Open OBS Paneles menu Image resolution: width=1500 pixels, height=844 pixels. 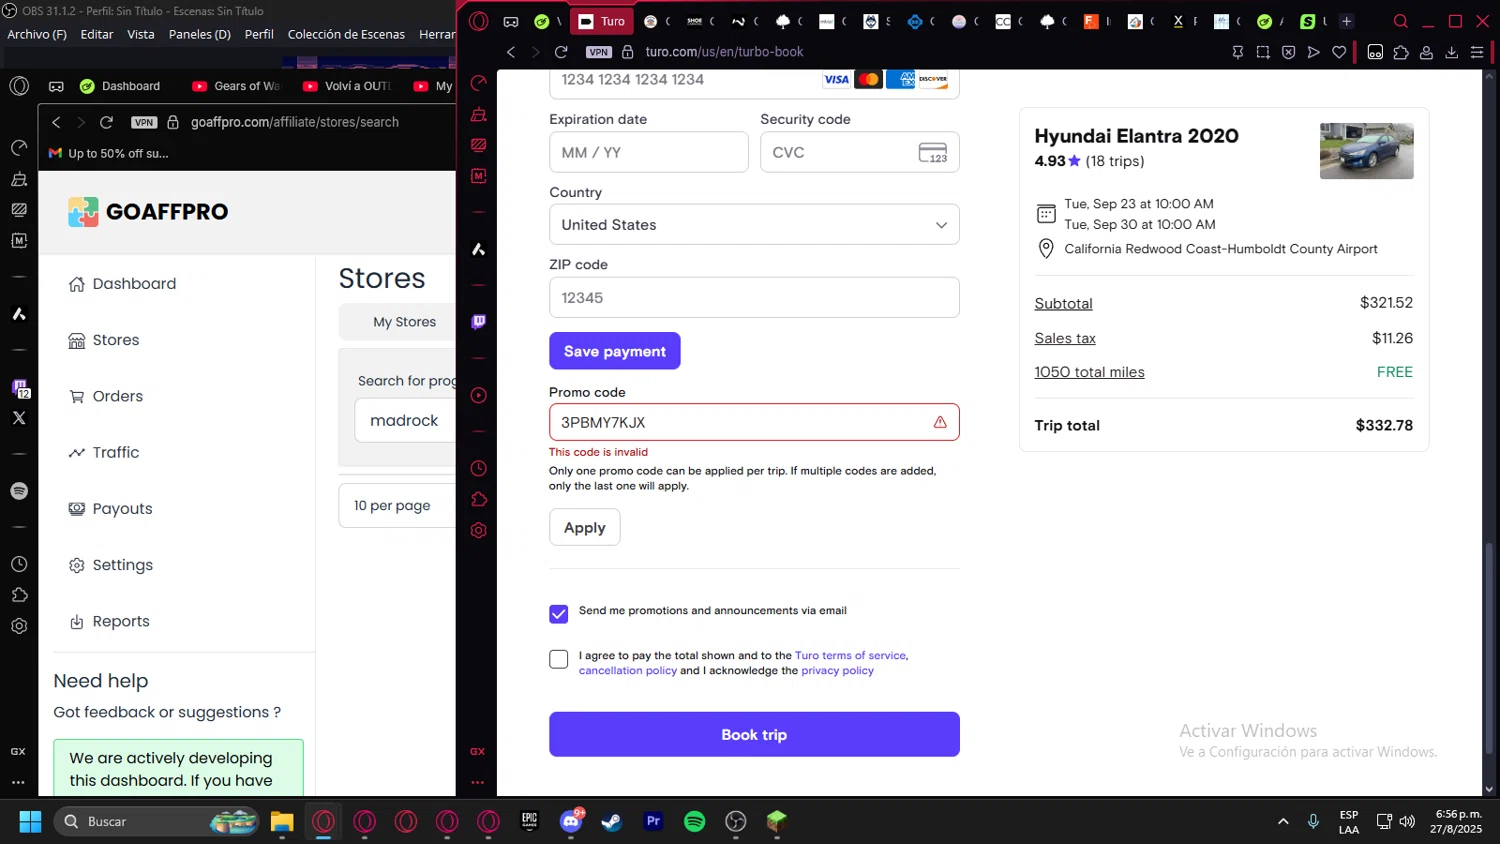(199, 34)
